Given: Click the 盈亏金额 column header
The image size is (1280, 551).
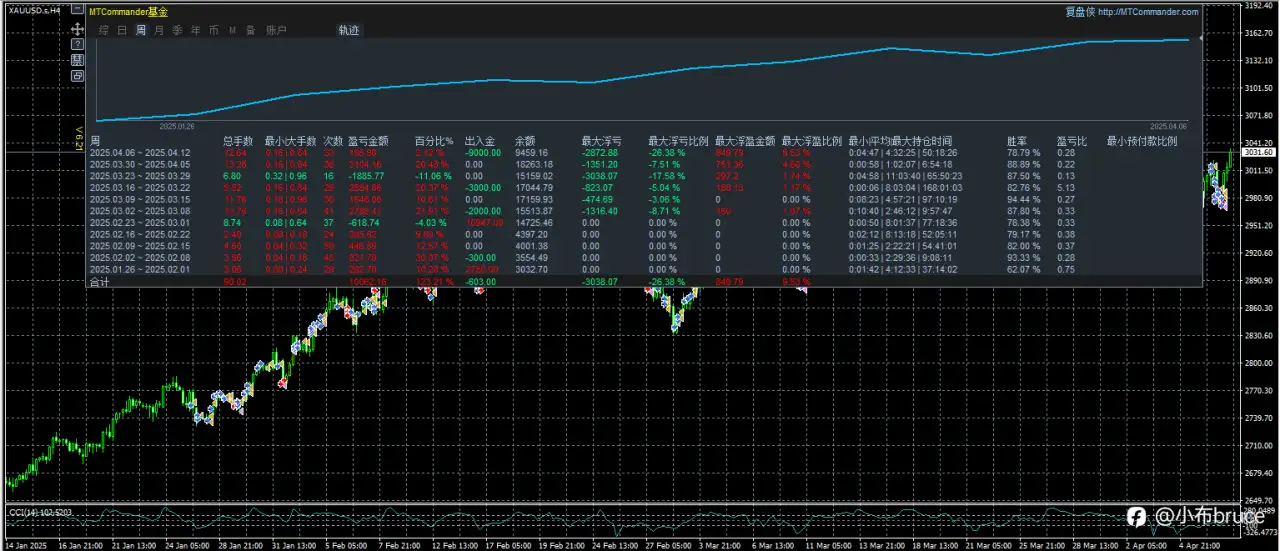Looking at the screenshot, I should [x=369, y=141].
